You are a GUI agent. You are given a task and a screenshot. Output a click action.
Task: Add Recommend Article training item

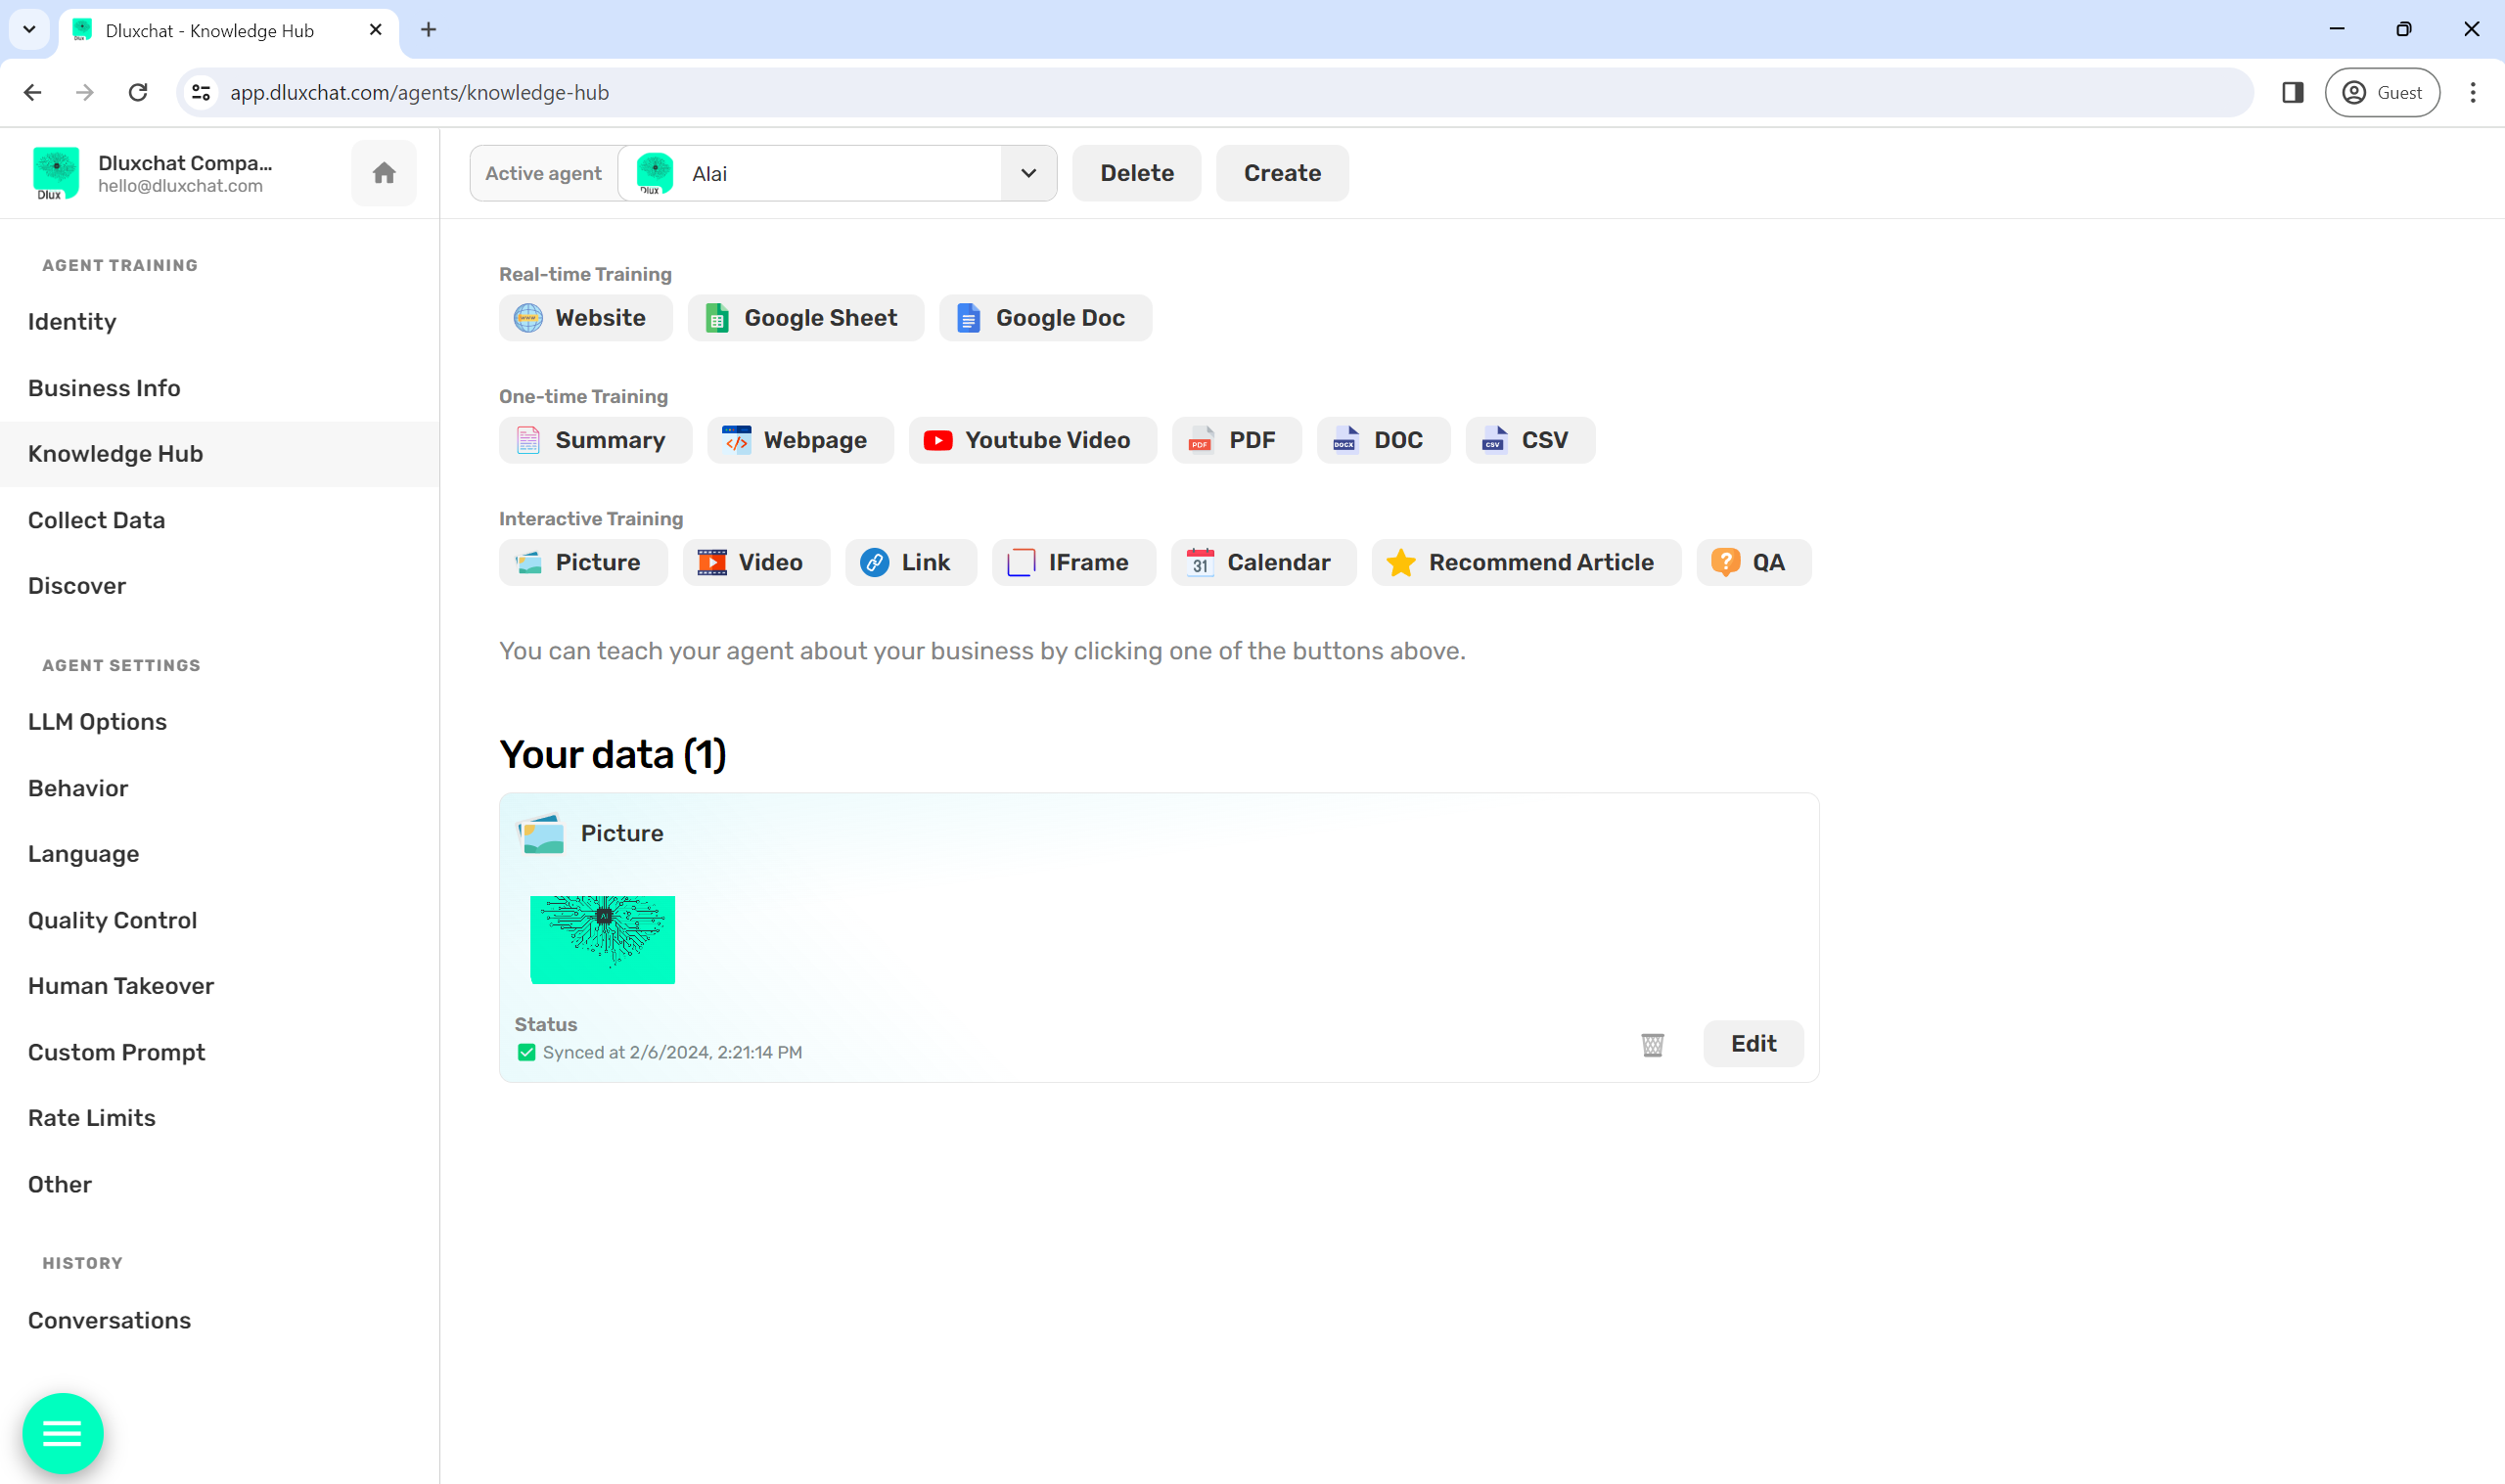click(1525, 562)
